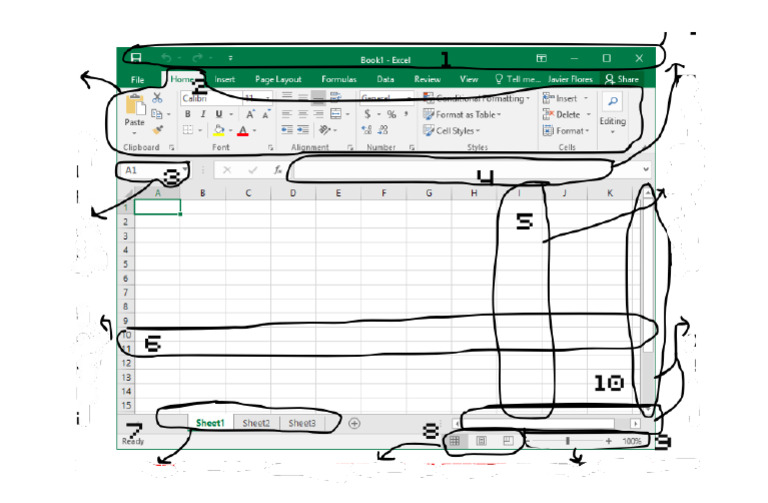Image resolution: width=768 pixels, height=503 pixels.
Task: Click Format in the Cells group
Action: [566, 131]
